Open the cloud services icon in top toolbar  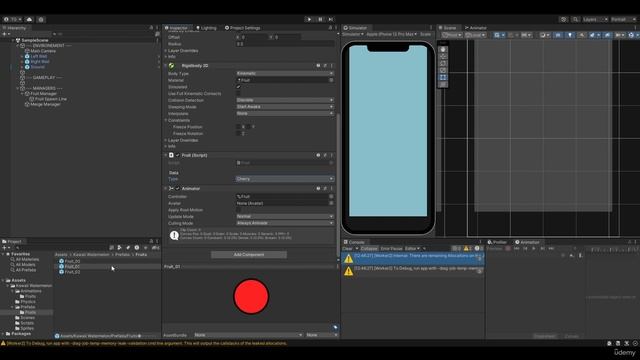[x=29, y=19]
